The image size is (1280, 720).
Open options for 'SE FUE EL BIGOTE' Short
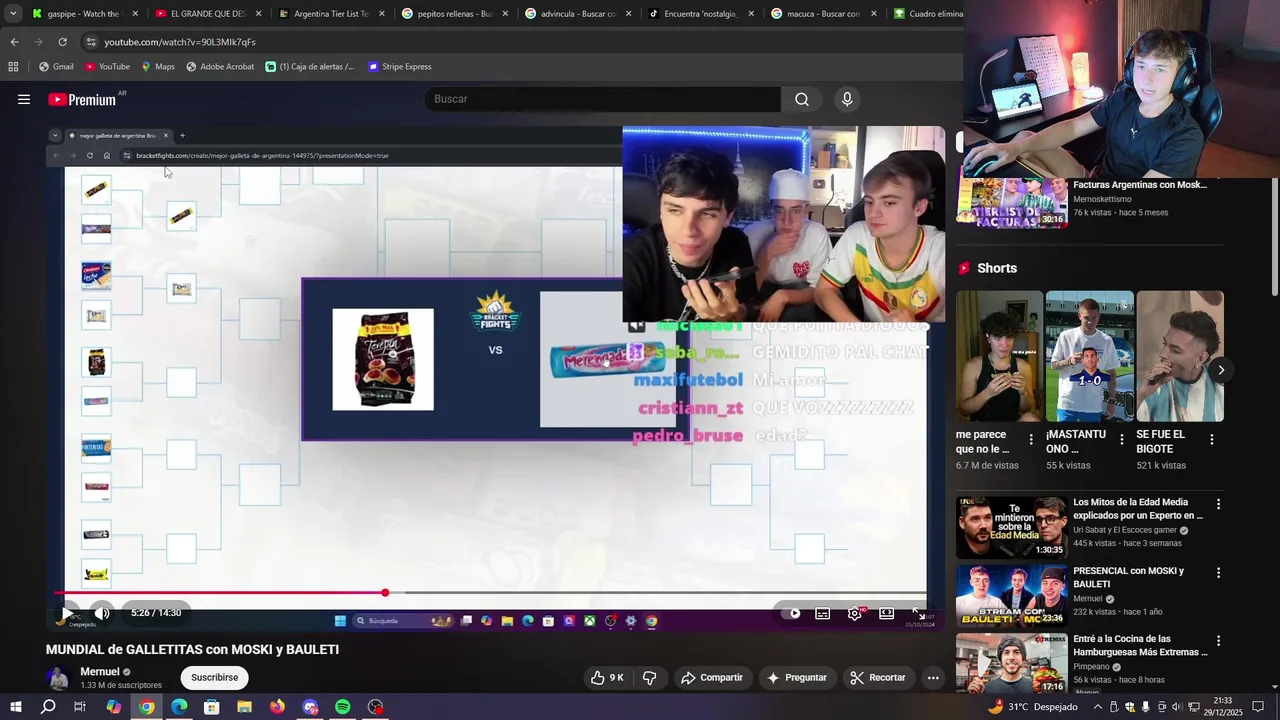[x=1212, y=440]
